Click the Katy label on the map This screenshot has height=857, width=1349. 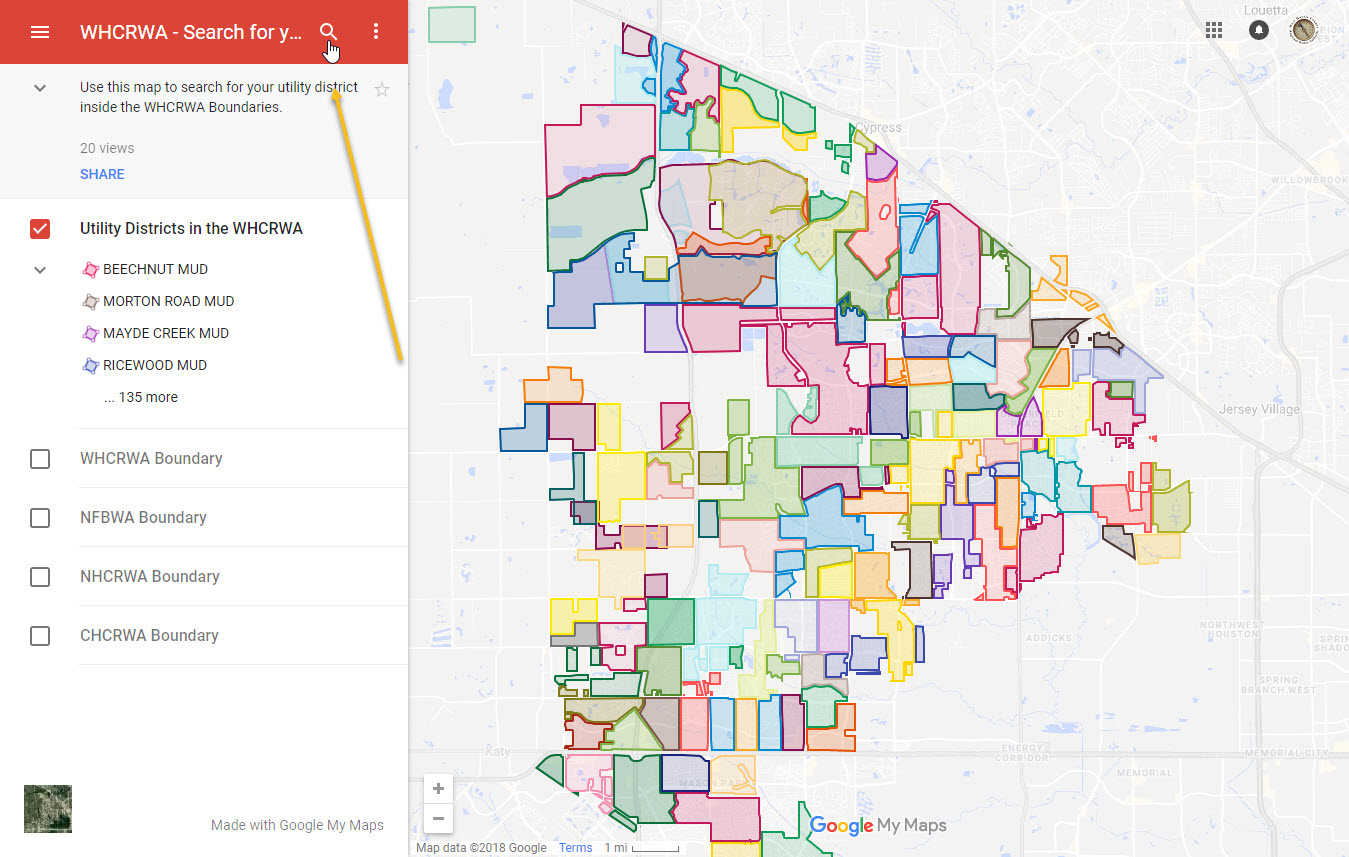coord(497,750)
